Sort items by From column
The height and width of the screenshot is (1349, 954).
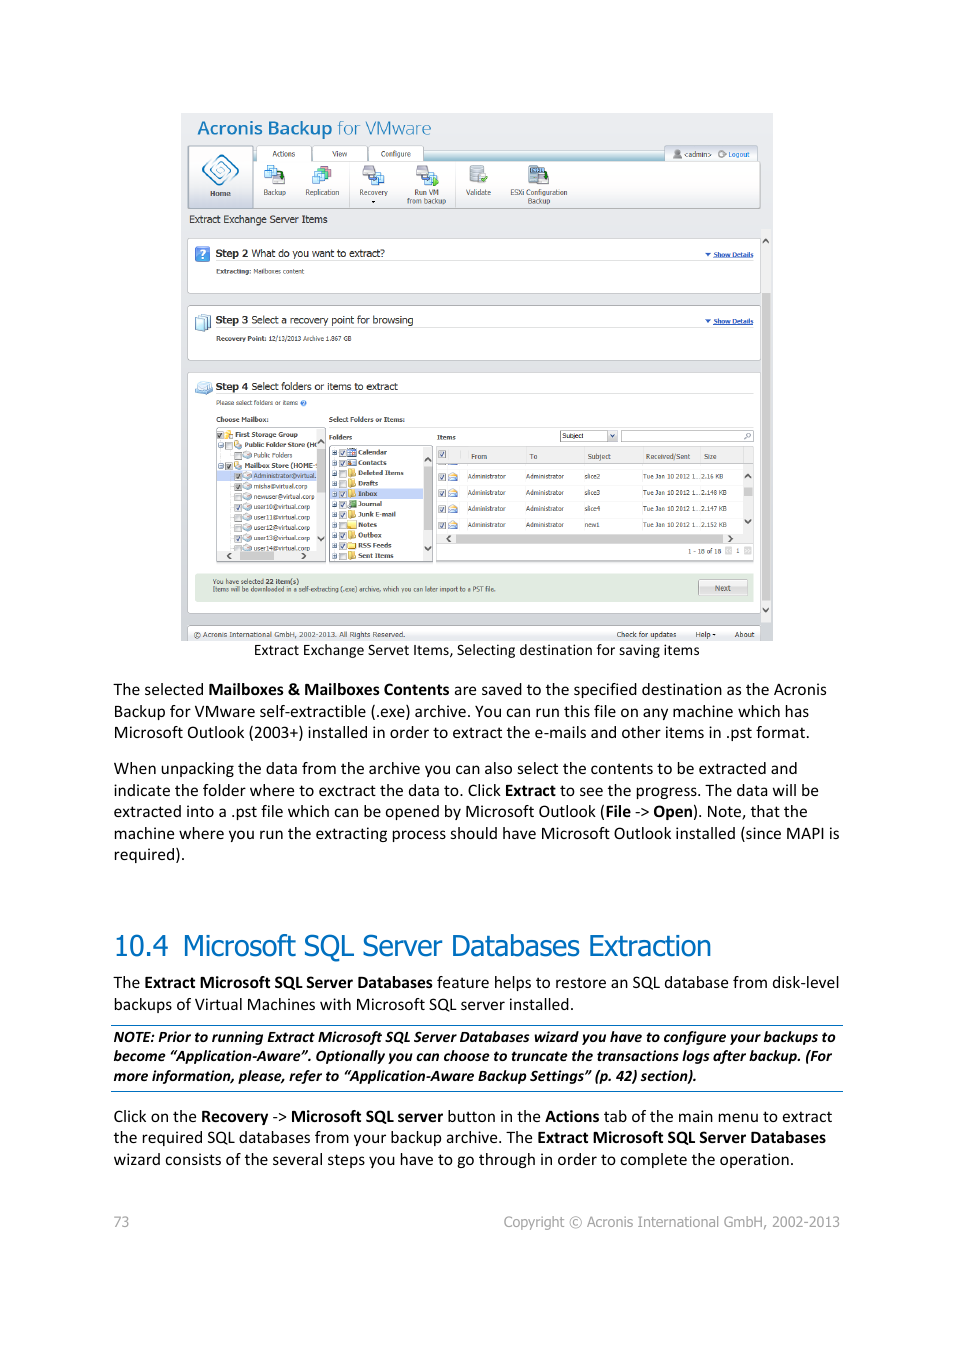pyautogui.click(x=479, y=456)
